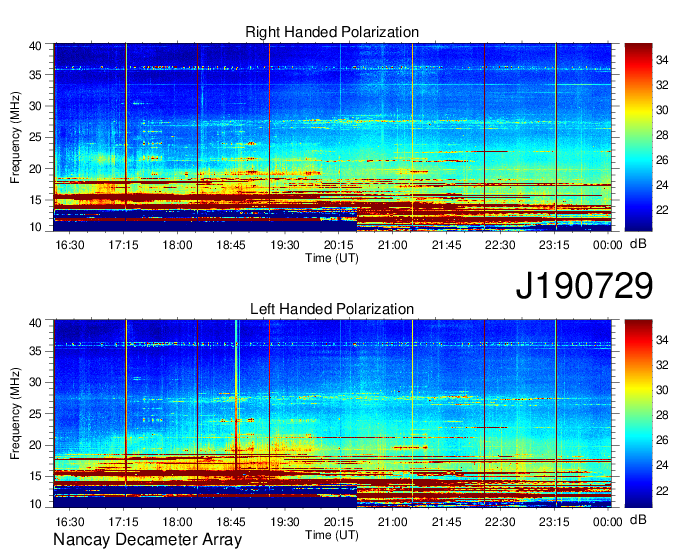Click the 18:00 time tick under Right Handed plot

(177, 245)
